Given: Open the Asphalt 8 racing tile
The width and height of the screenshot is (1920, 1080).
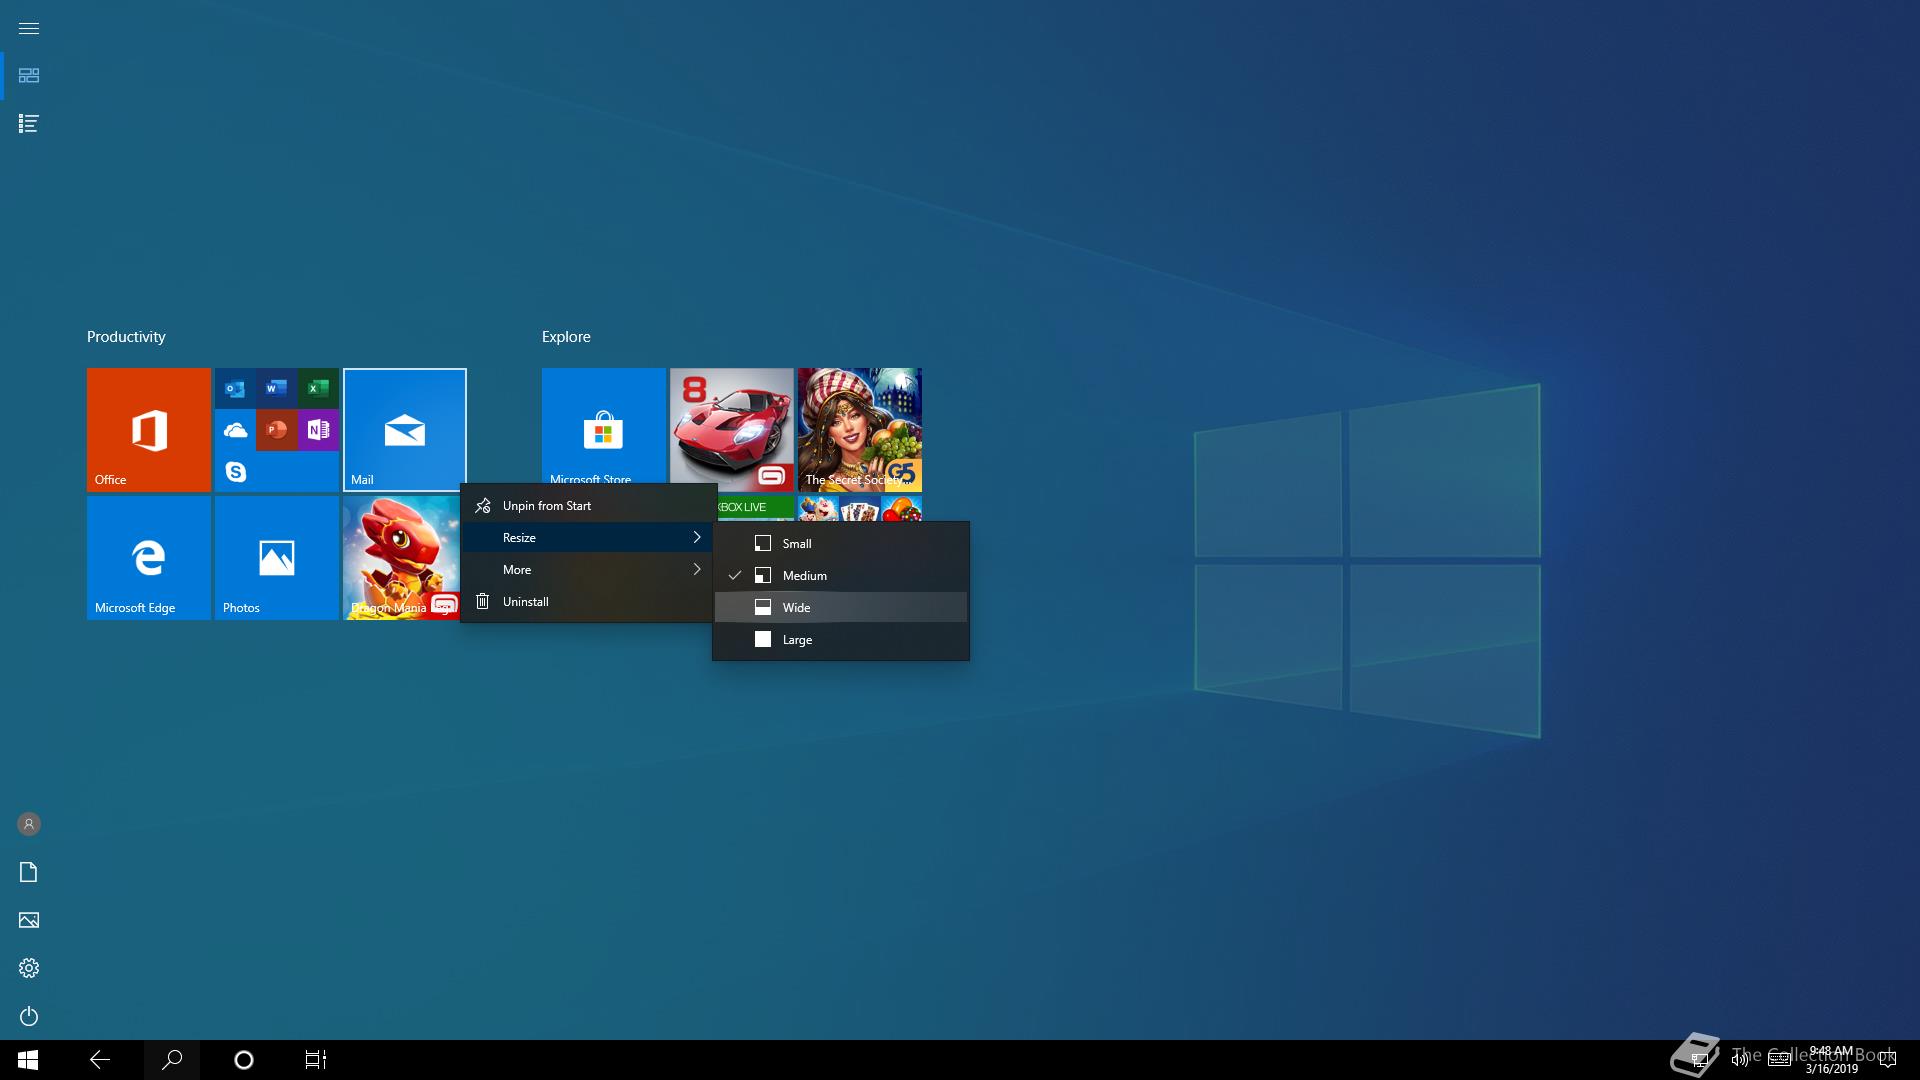Looking at the screenshot, I should [732, 428].
